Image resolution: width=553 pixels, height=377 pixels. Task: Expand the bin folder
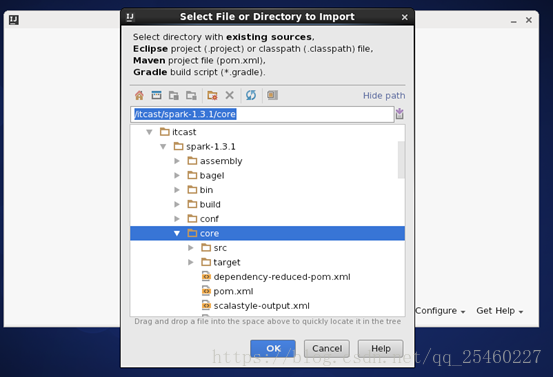pos(177,190)
